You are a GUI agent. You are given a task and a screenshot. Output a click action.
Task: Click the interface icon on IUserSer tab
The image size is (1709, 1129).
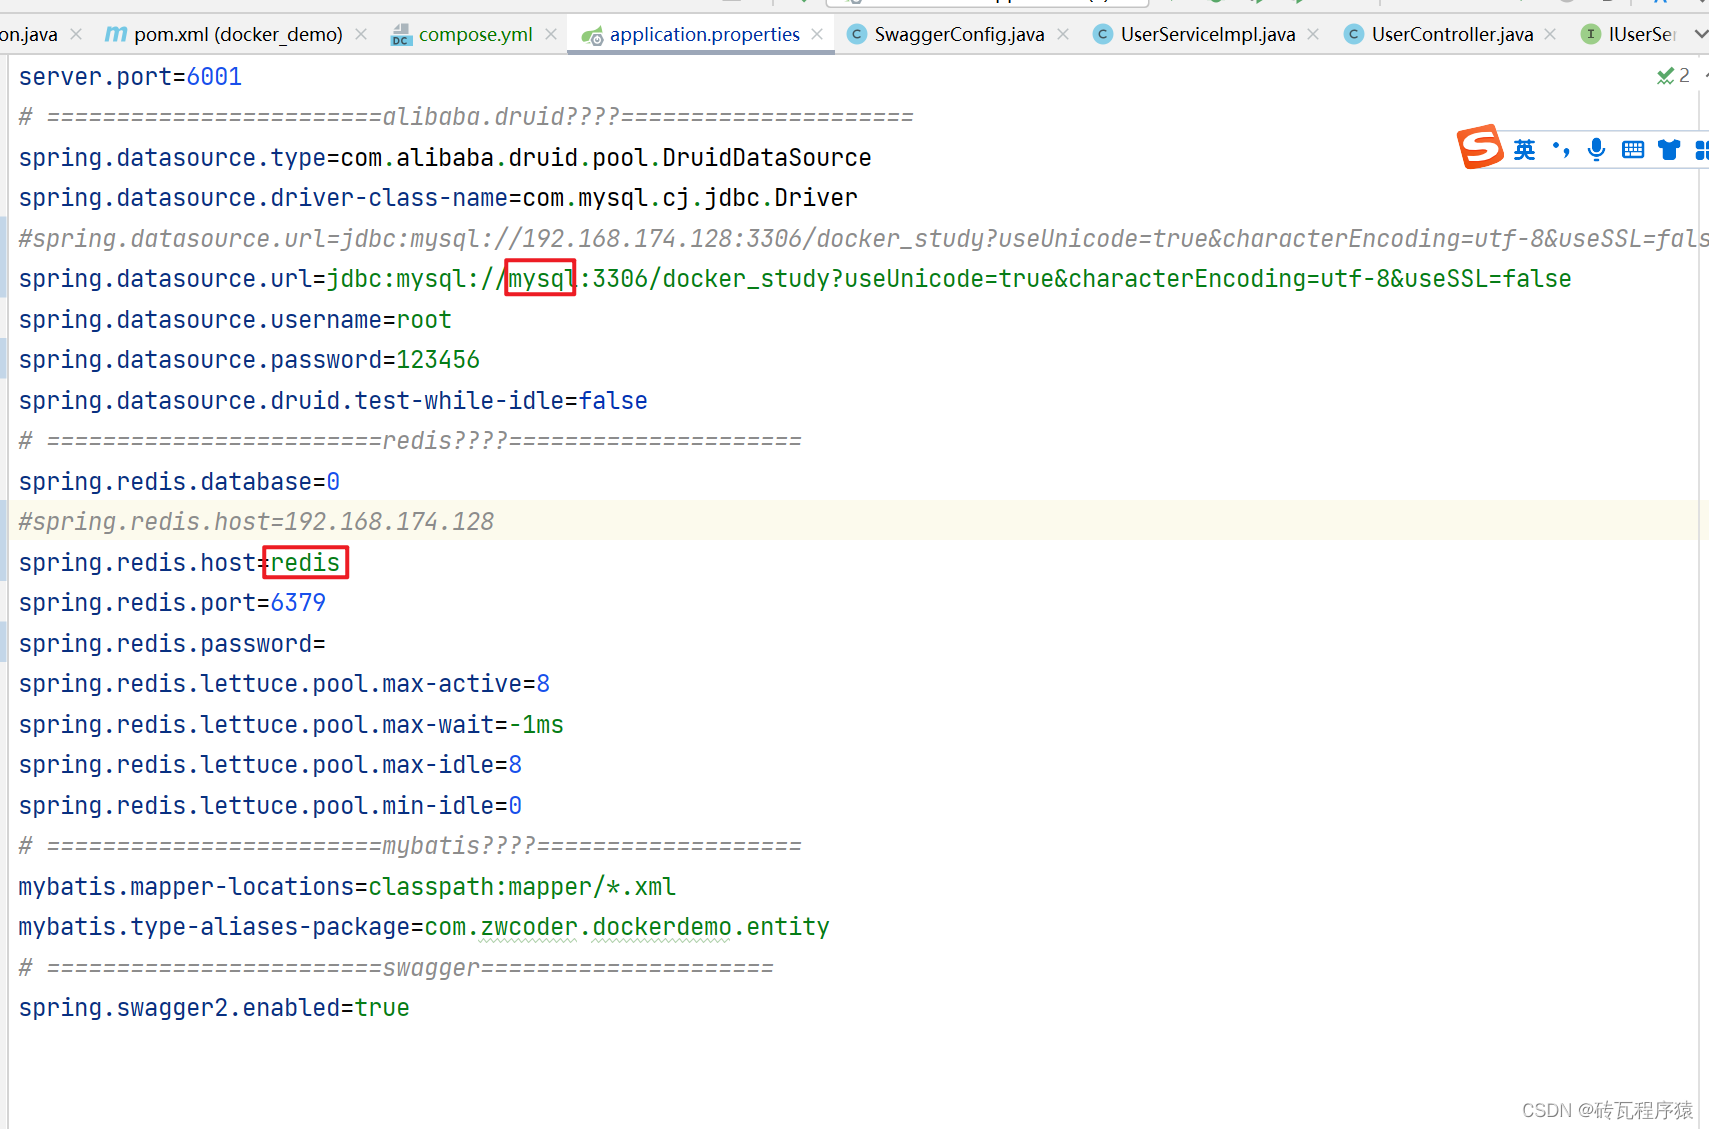(1590, 34)
